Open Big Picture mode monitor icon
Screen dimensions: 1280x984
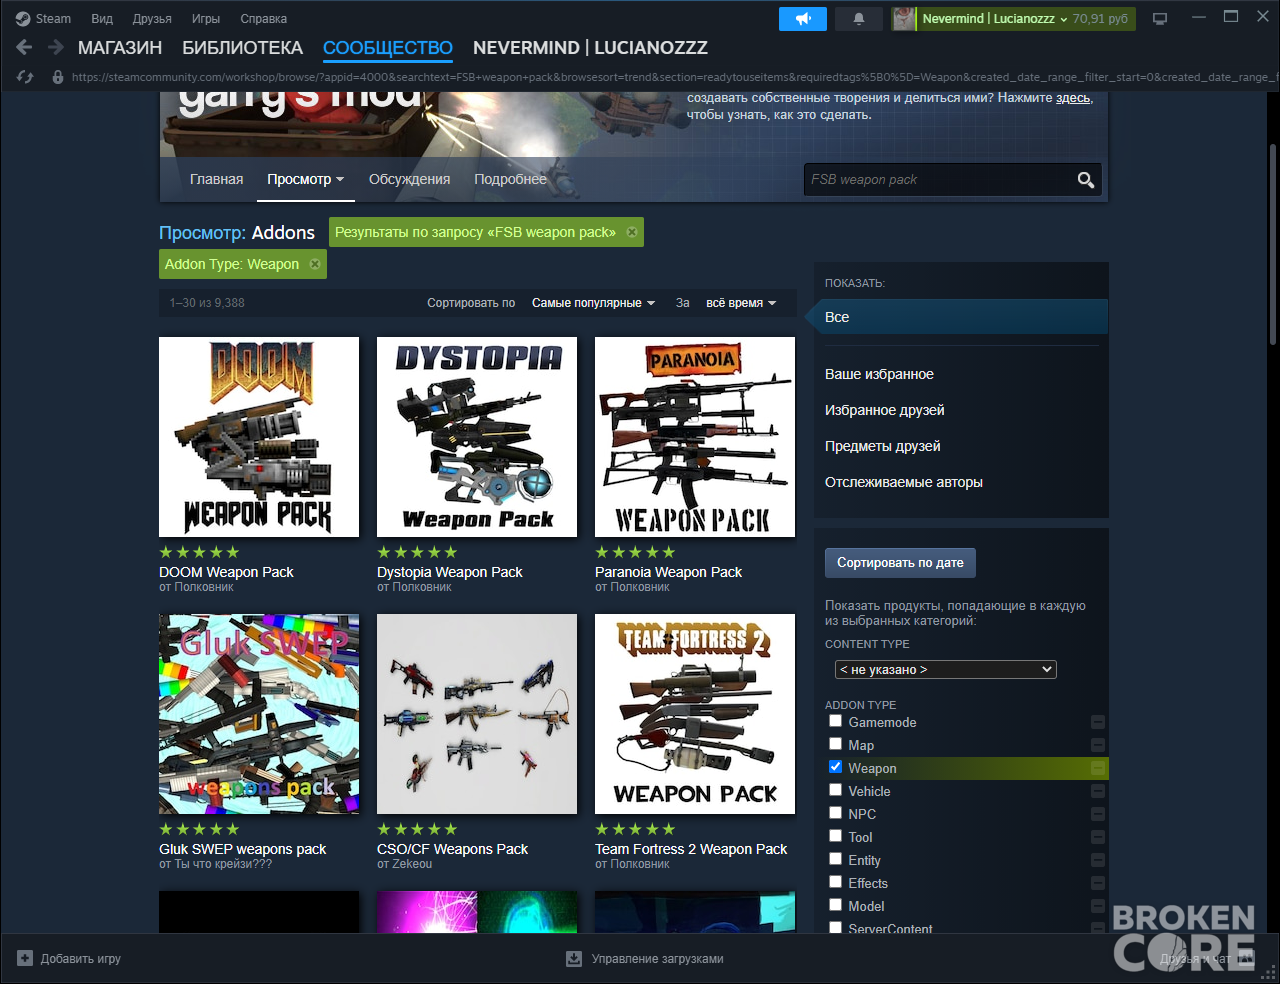(1160, 19)
